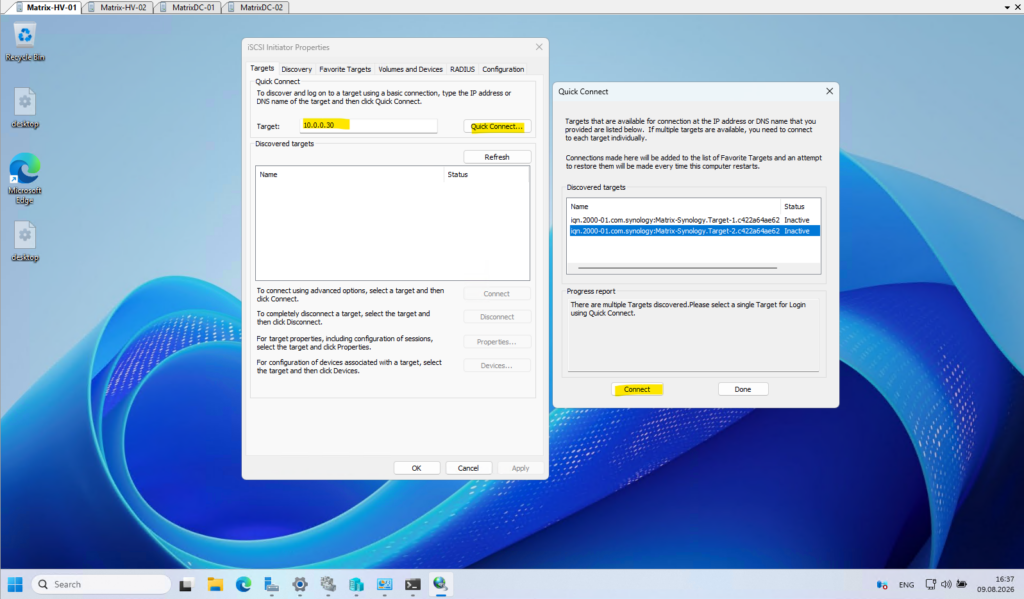Select the Targets tab
Screen dimensions: 1024x599
tap(262, 68)
